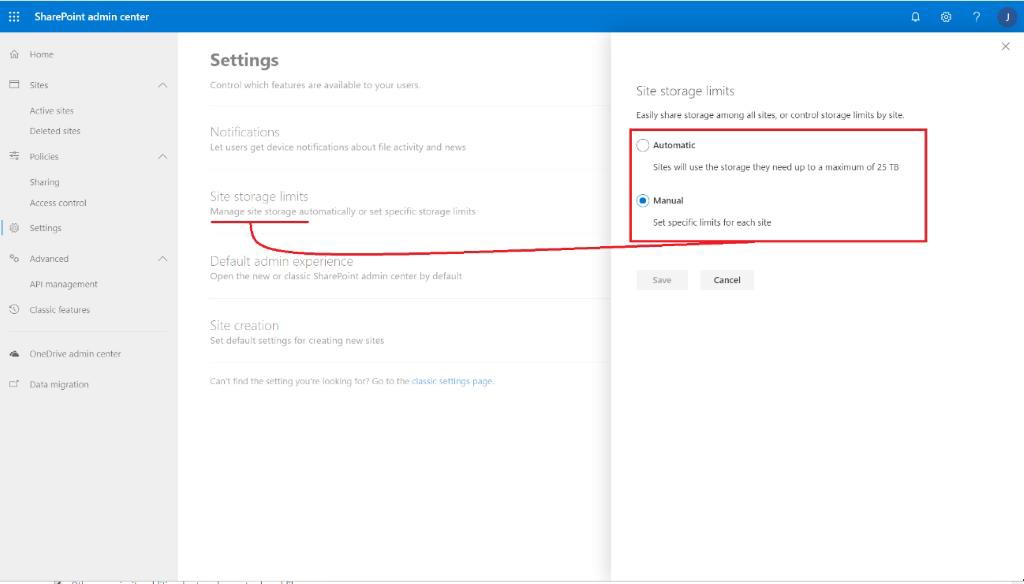Open Settings in navigation
This screenshot has height=584, width=1024.
click(45, 227)
